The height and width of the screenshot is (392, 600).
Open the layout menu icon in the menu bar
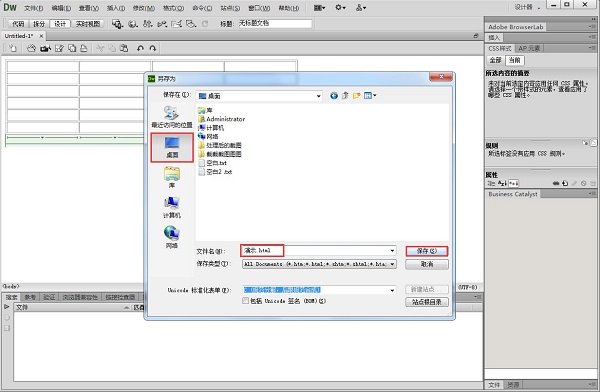point(320,8)
